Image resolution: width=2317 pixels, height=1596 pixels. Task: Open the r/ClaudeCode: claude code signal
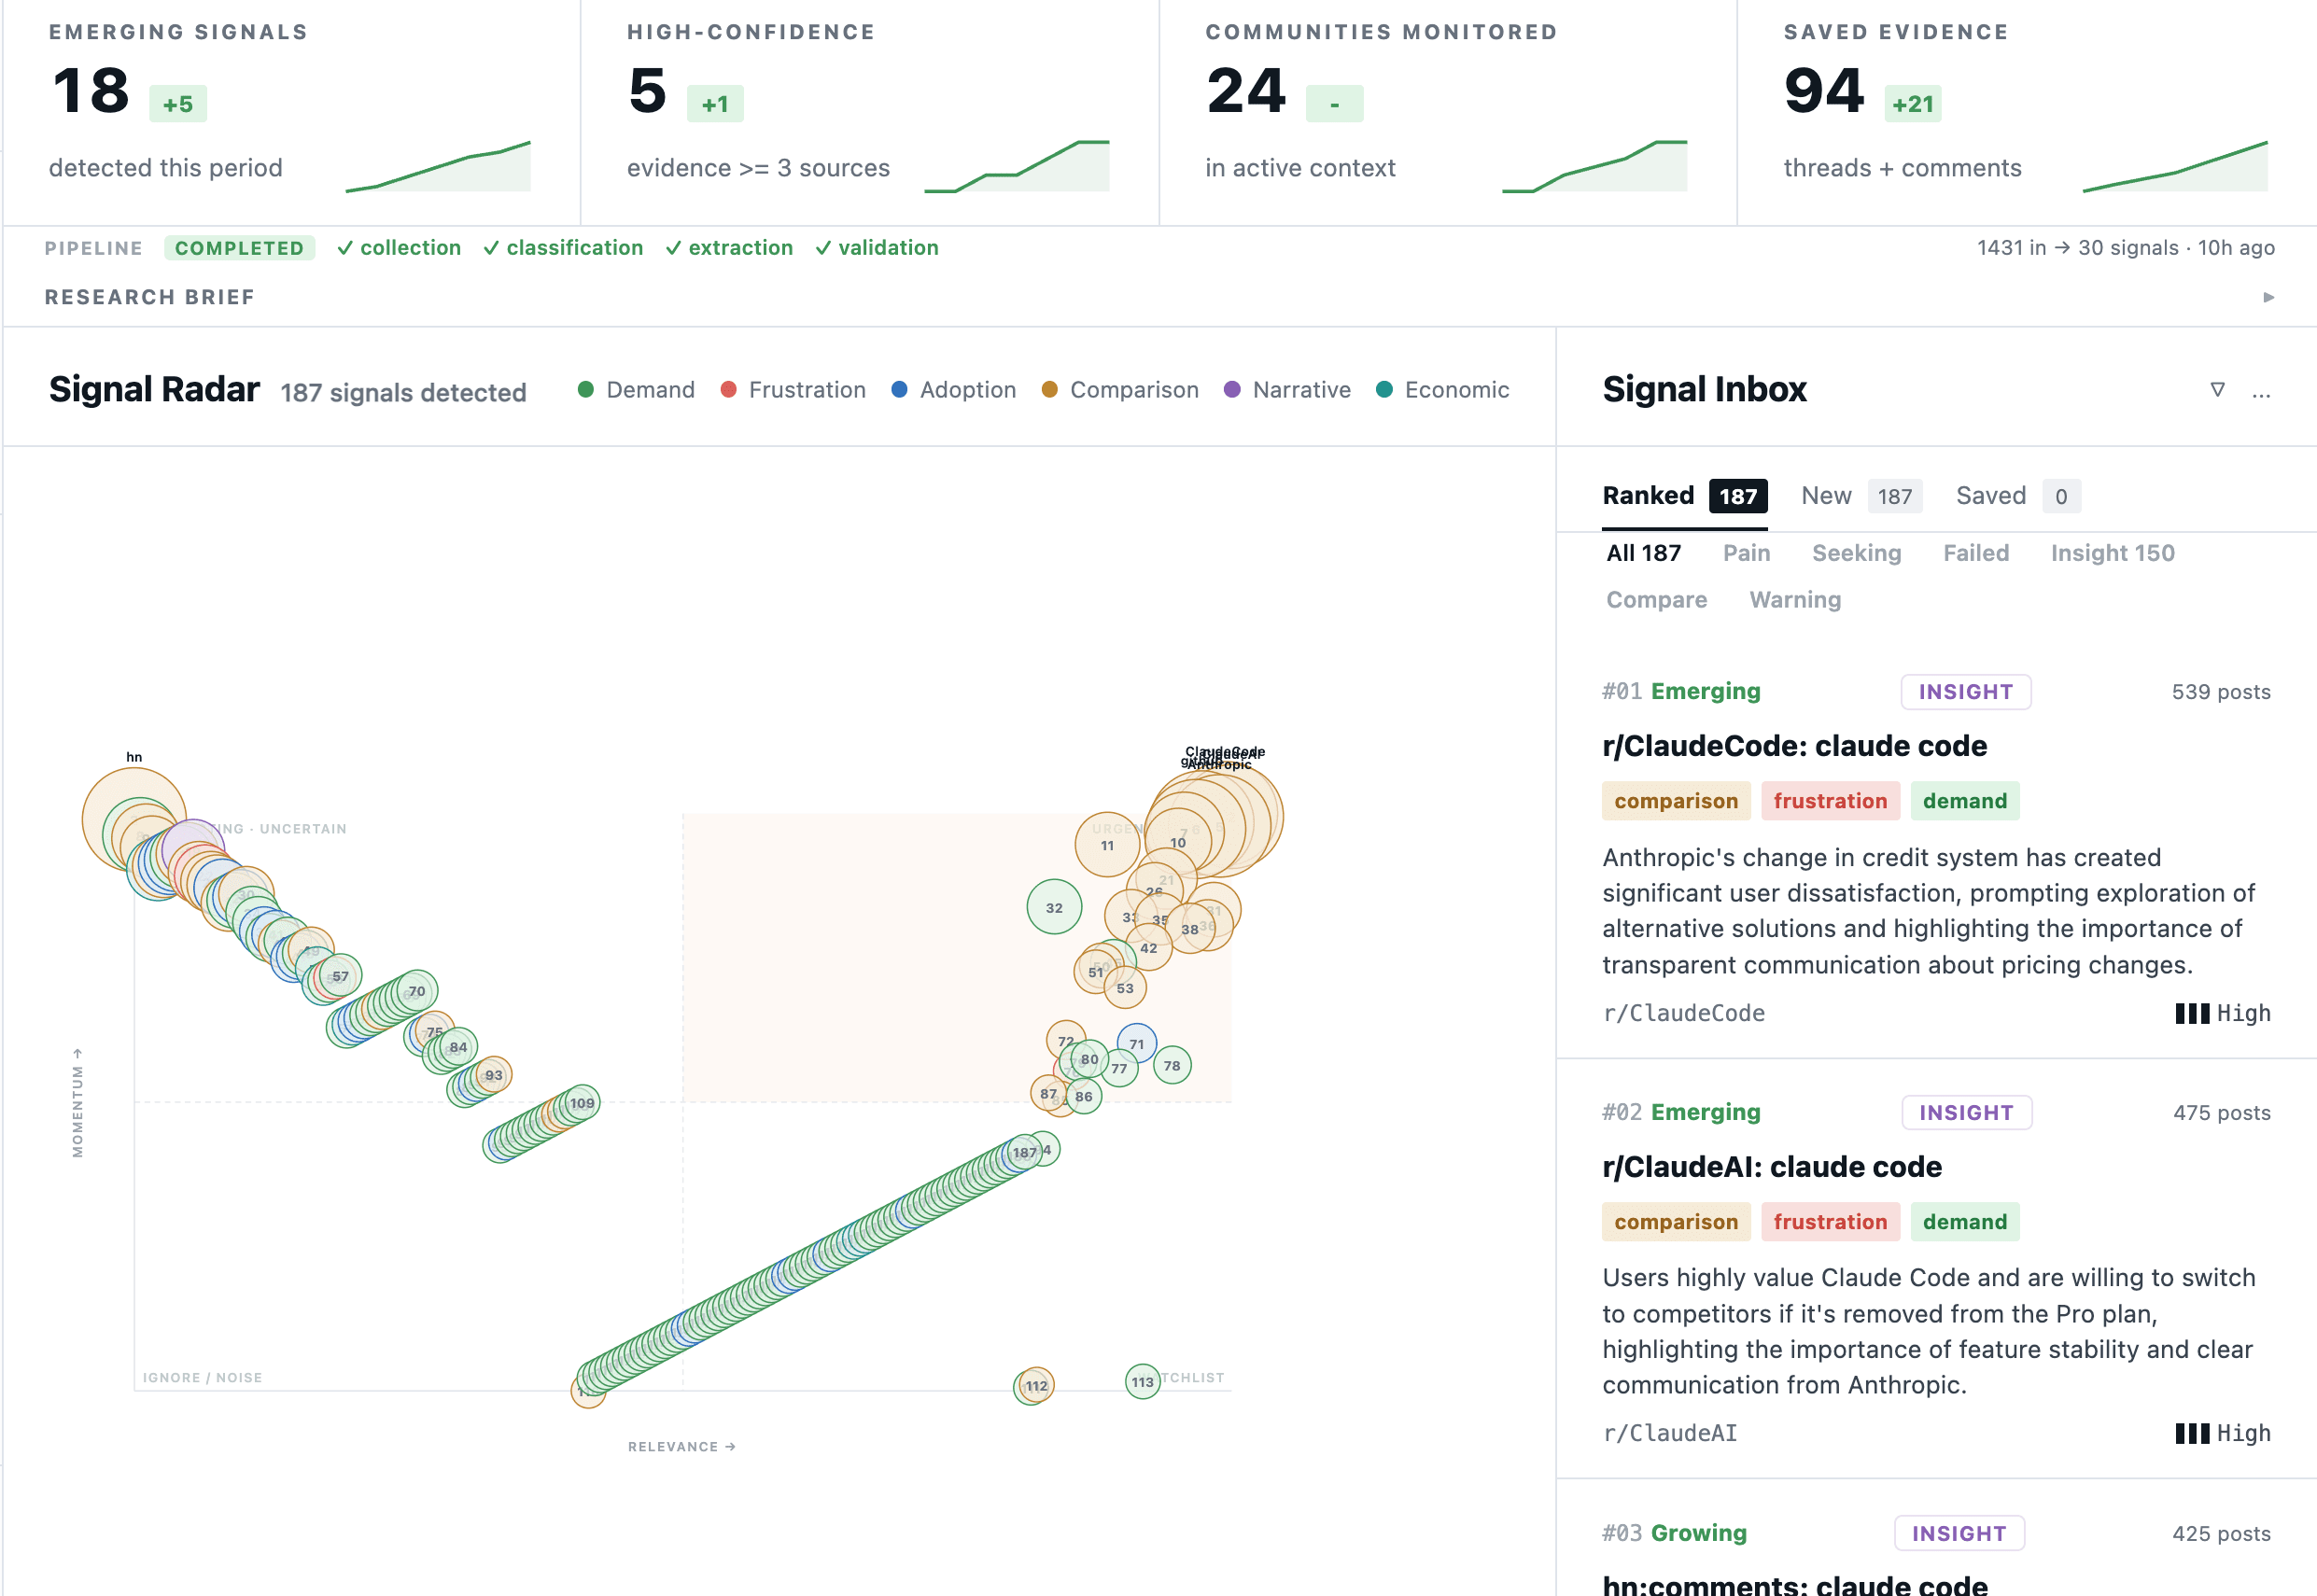tap(1794, 746)
